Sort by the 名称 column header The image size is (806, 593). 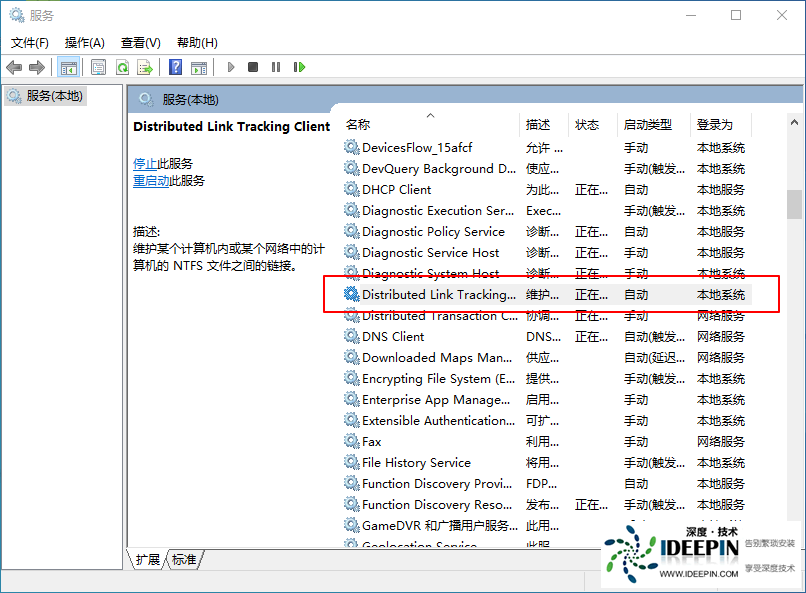click(x=431, y=124)
